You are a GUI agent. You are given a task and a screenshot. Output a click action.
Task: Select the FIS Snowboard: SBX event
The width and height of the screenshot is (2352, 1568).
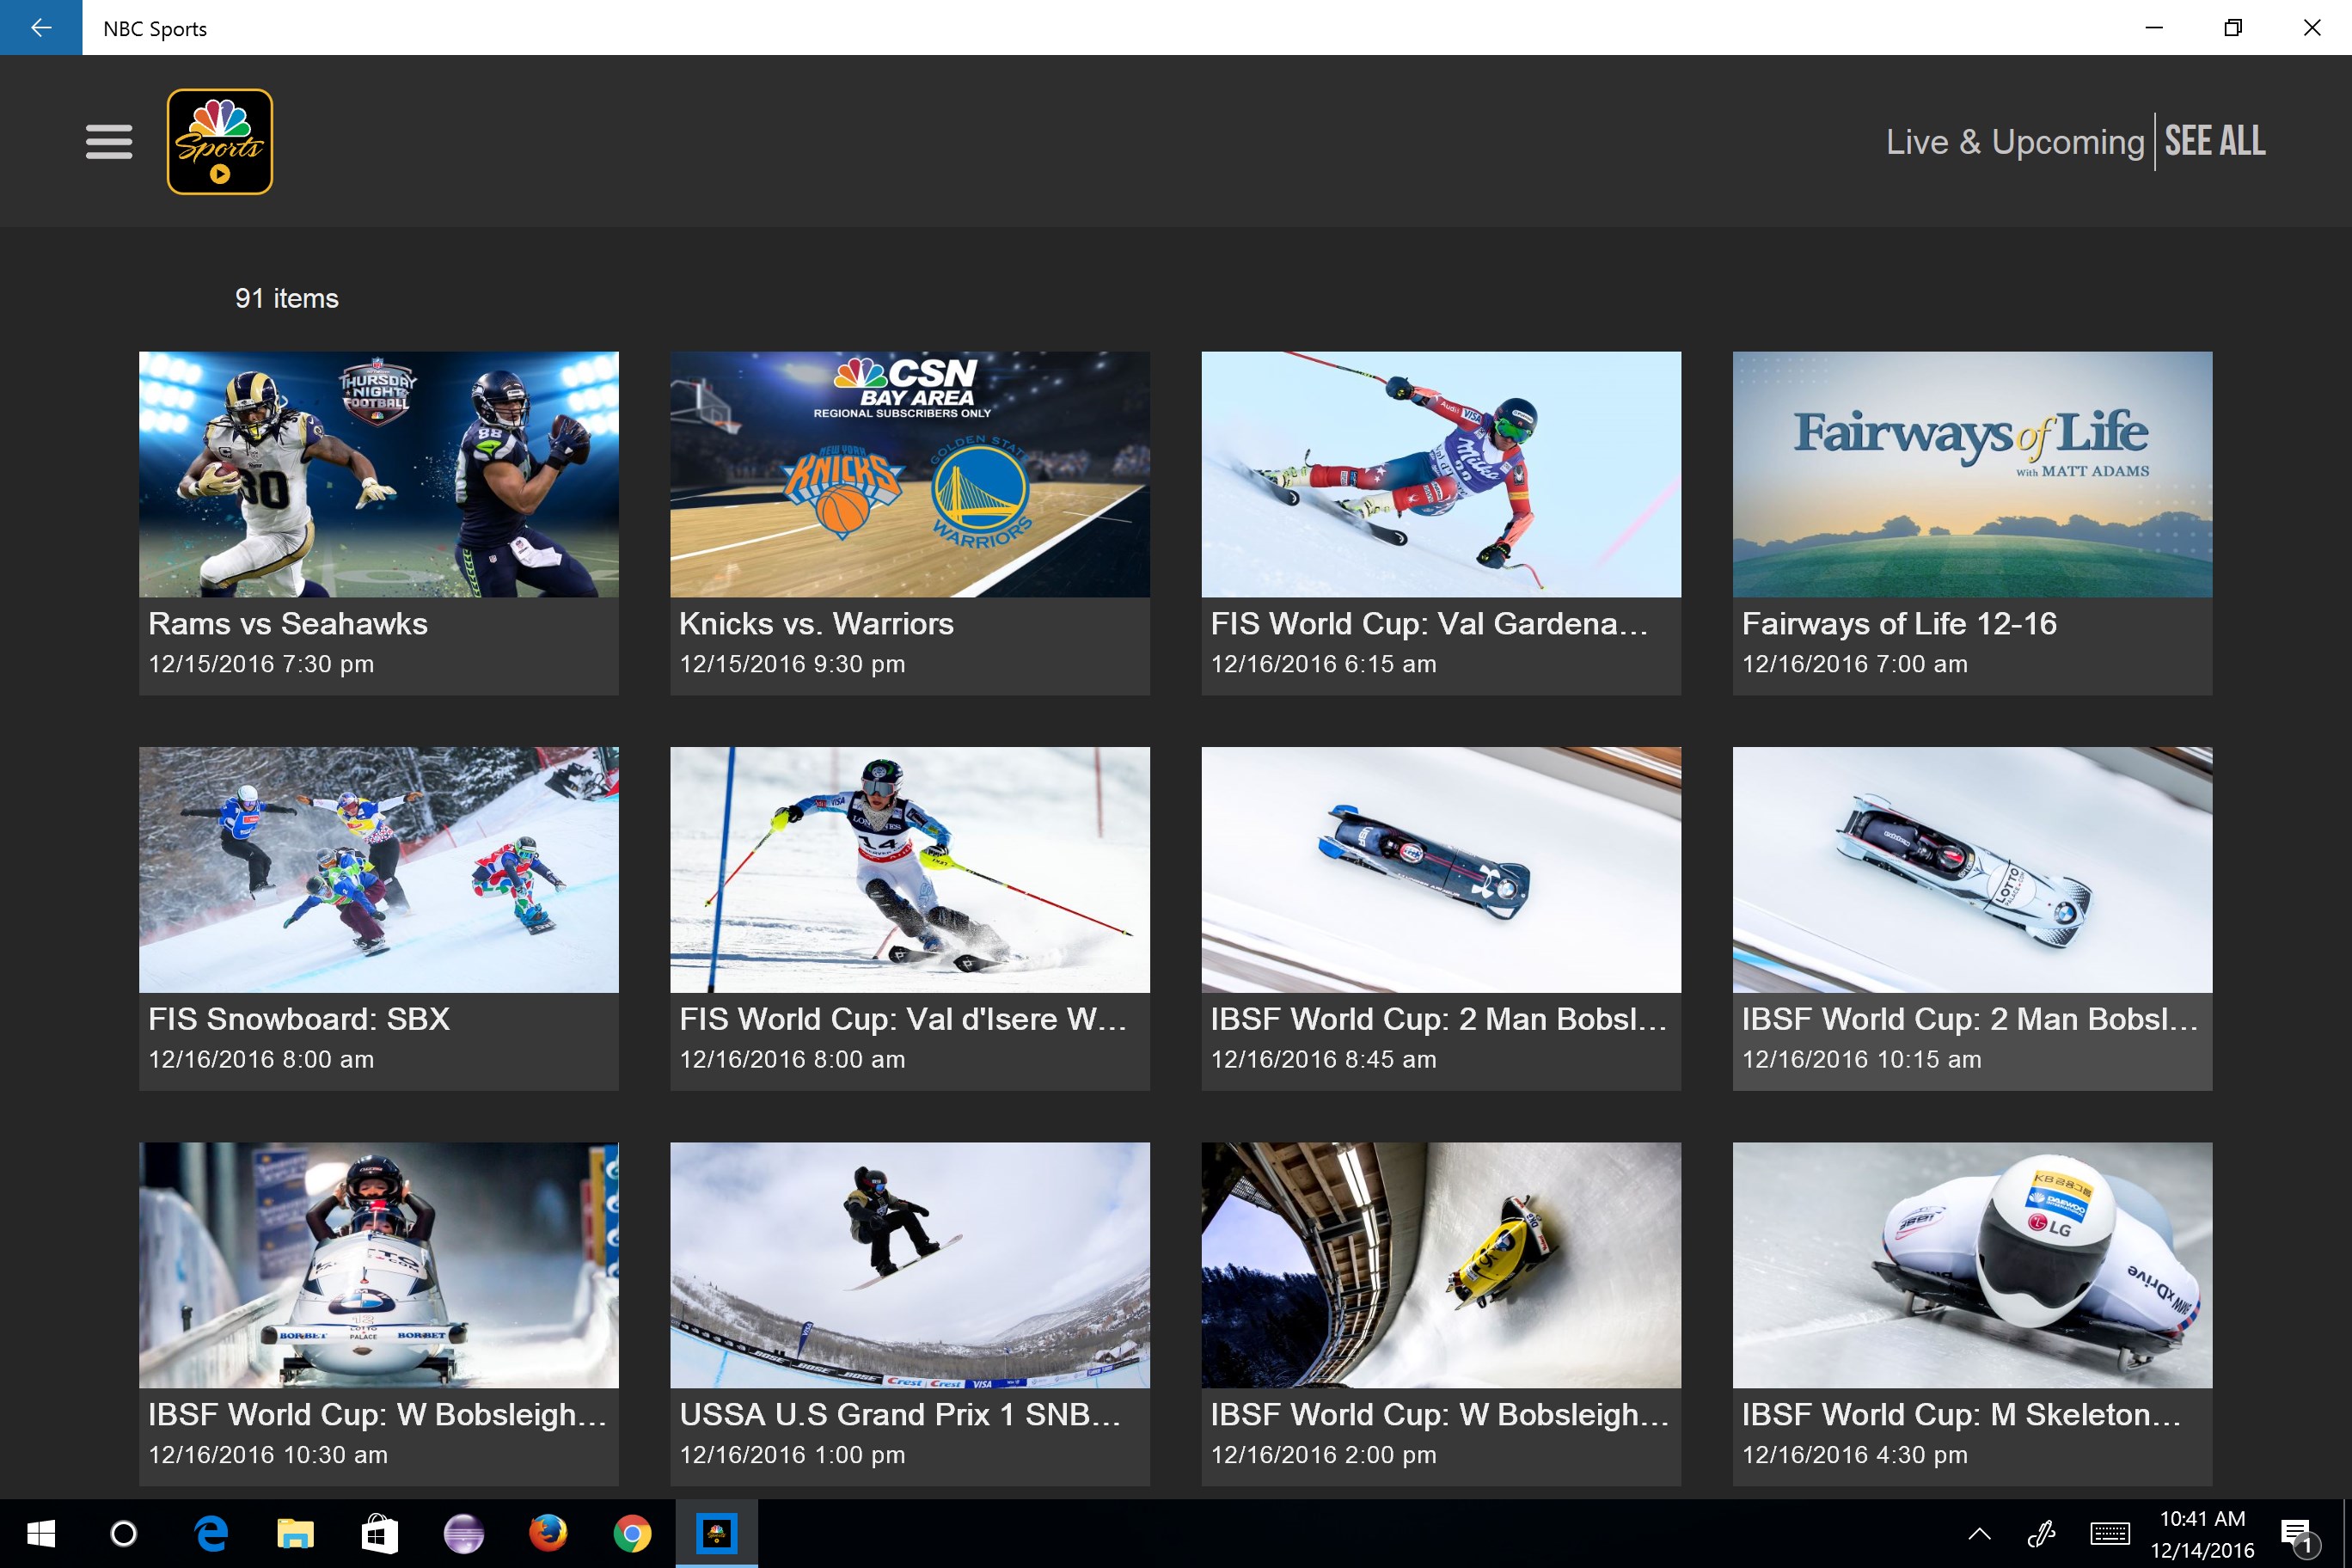[378, 869]
